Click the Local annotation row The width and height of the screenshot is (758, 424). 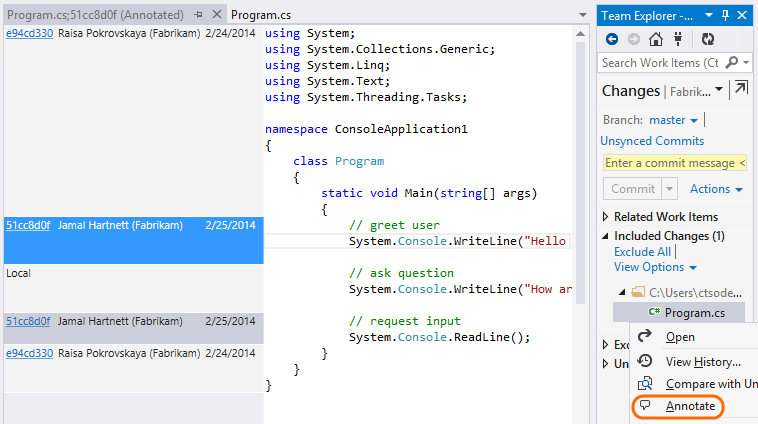[133, 288]
